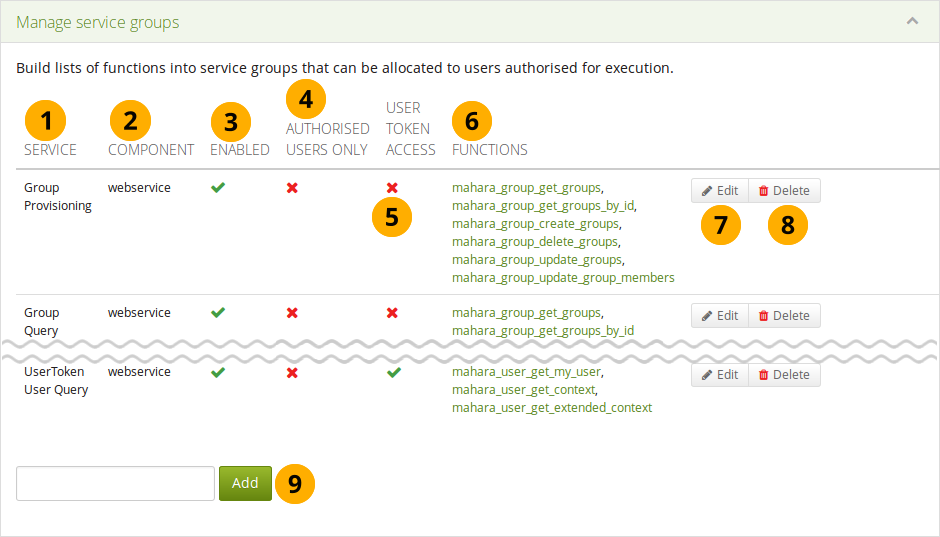
Task: Edit the Group Provisioning service
Action: (719, 191)
